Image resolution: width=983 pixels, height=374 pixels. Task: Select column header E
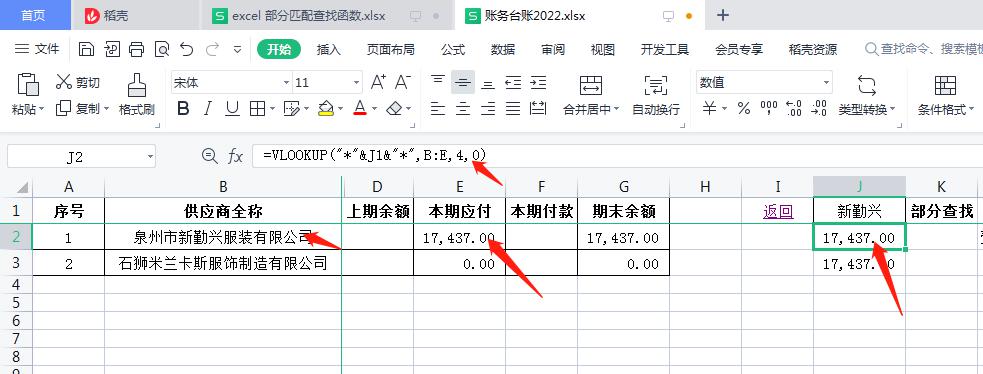coord(460,187)
